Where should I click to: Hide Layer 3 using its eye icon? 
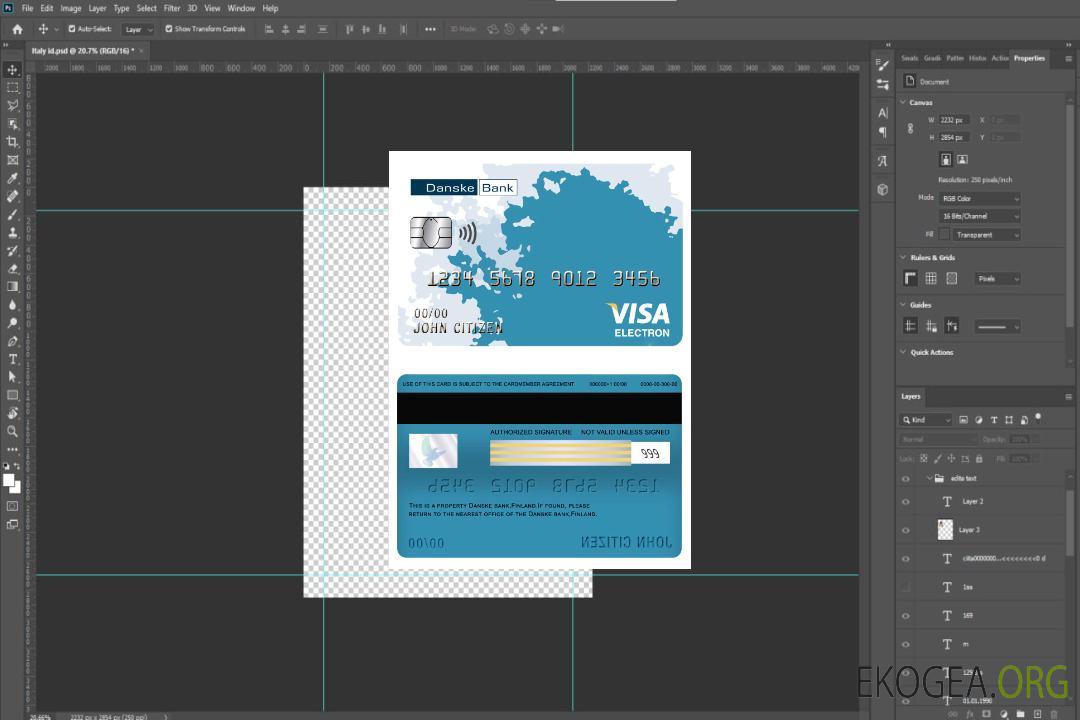coord(906,531)
